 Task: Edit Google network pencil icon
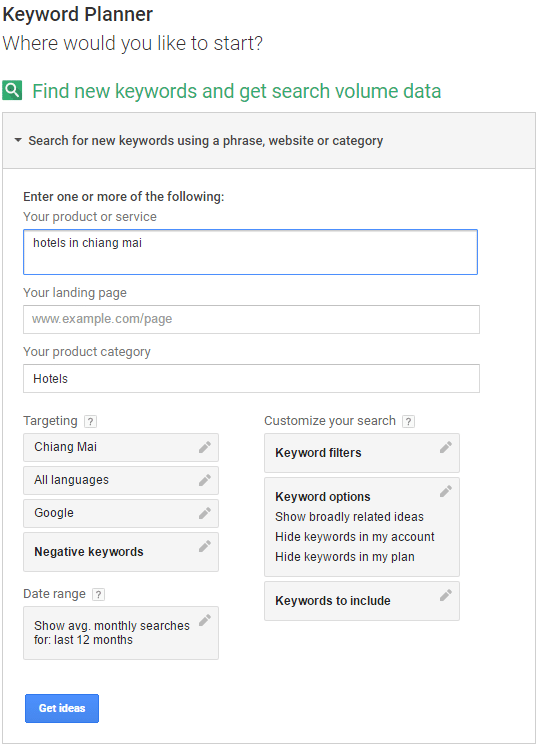pos(205,513)
